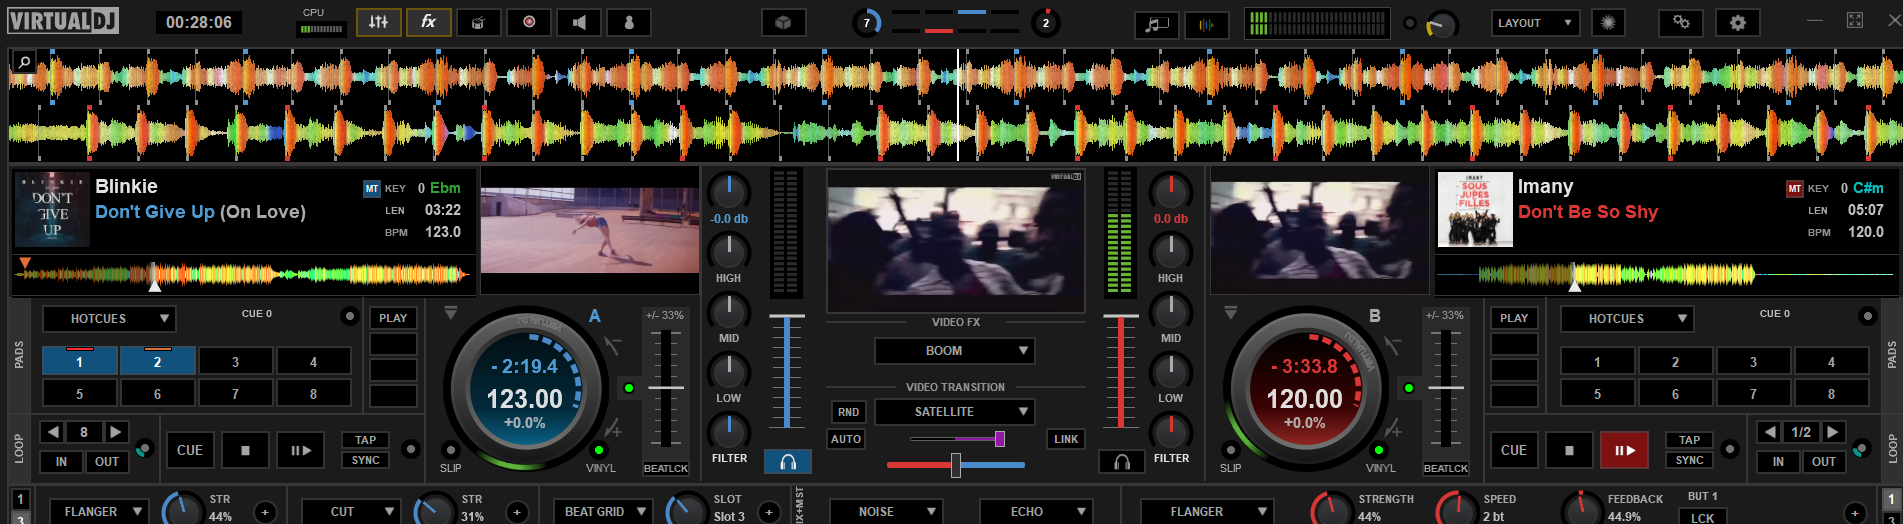Open the BOOM video FX dropdown
The width and height of the screenshot is (1903, 524).
[x=954, y=351]
